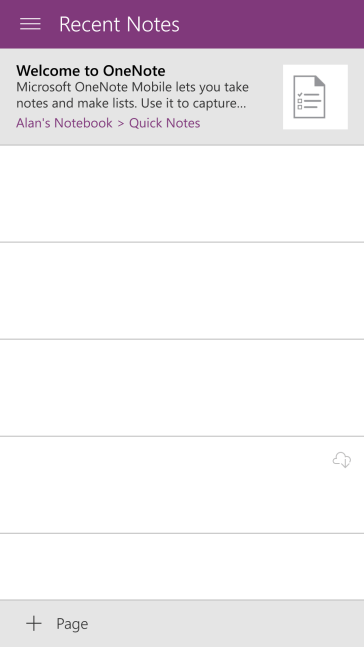Tap the Page label in bottom bar
Screen dimensions: 364x647
point(72,623)
